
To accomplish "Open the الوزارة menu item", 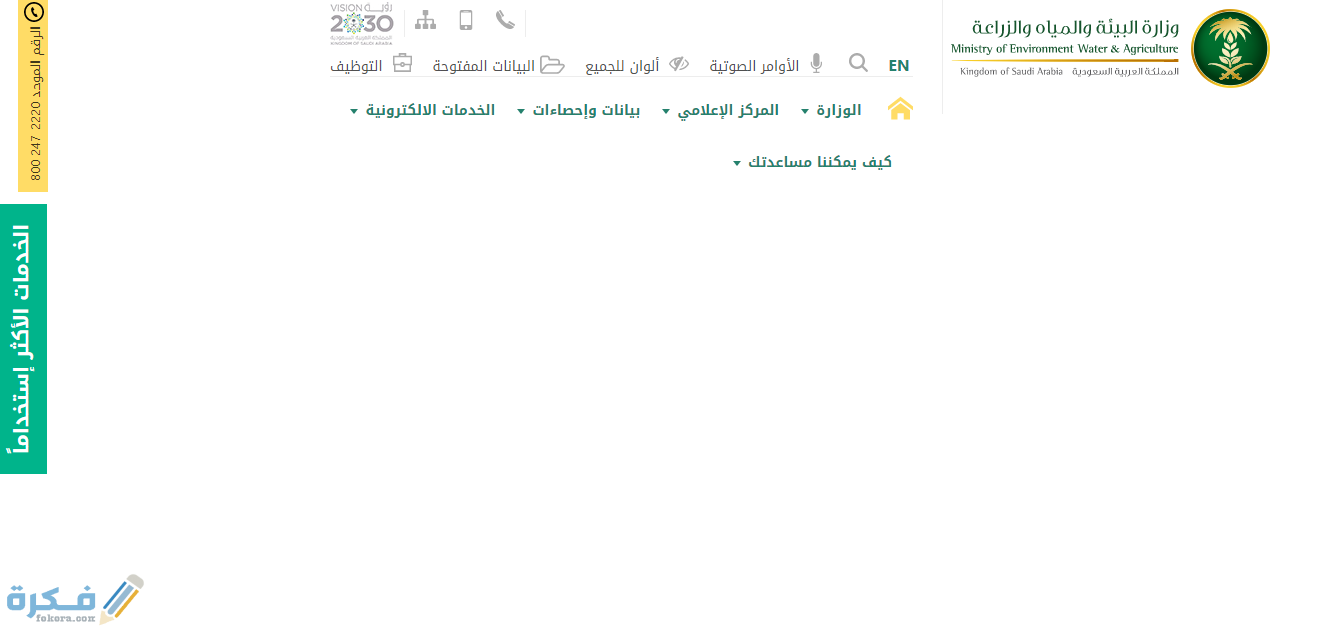I will 838,110.
